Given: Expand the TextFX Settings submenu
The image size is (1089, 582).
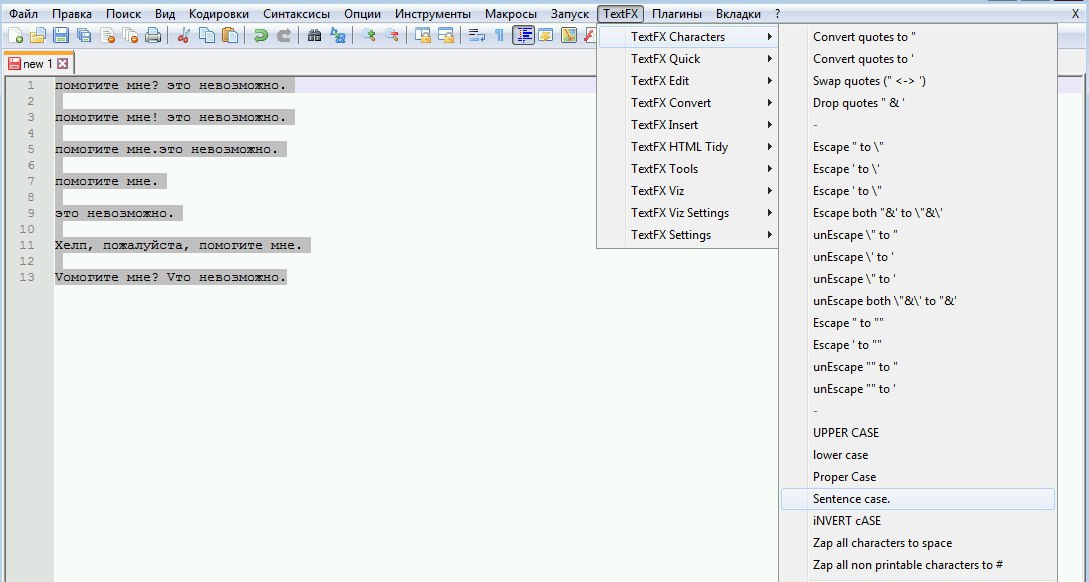Looking at the screenshot, I should pos(688,235).
